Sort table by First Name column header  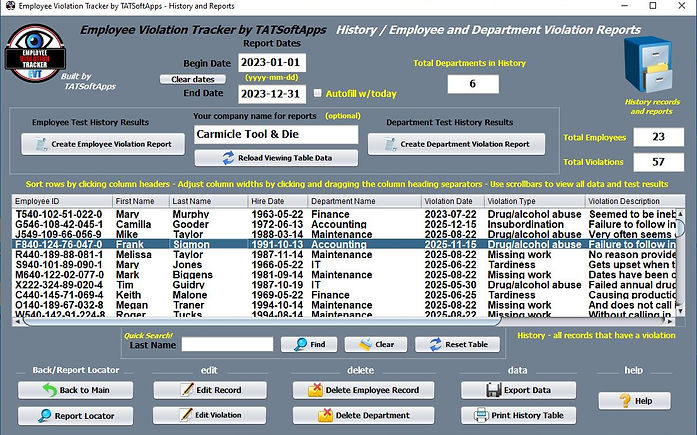click(141, 201)
